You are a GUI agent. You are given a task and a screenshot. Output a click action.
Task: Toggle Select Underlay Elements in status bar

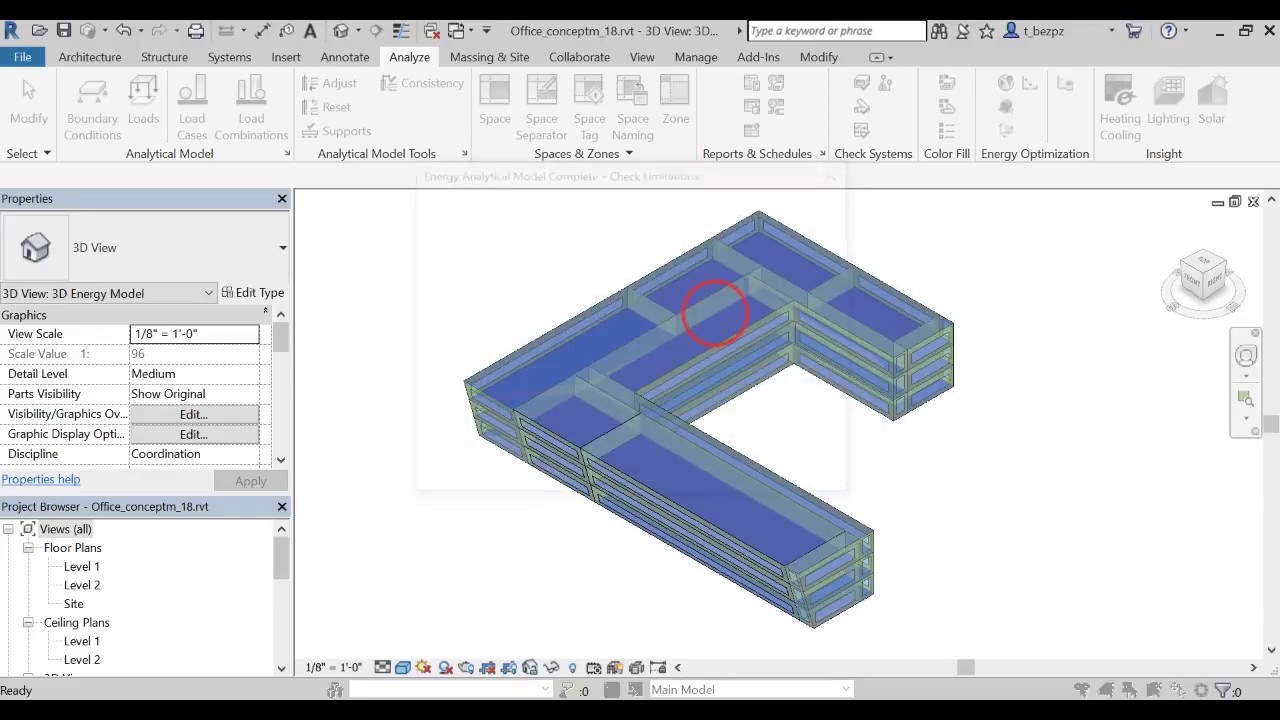click(x=1105, y=690)
